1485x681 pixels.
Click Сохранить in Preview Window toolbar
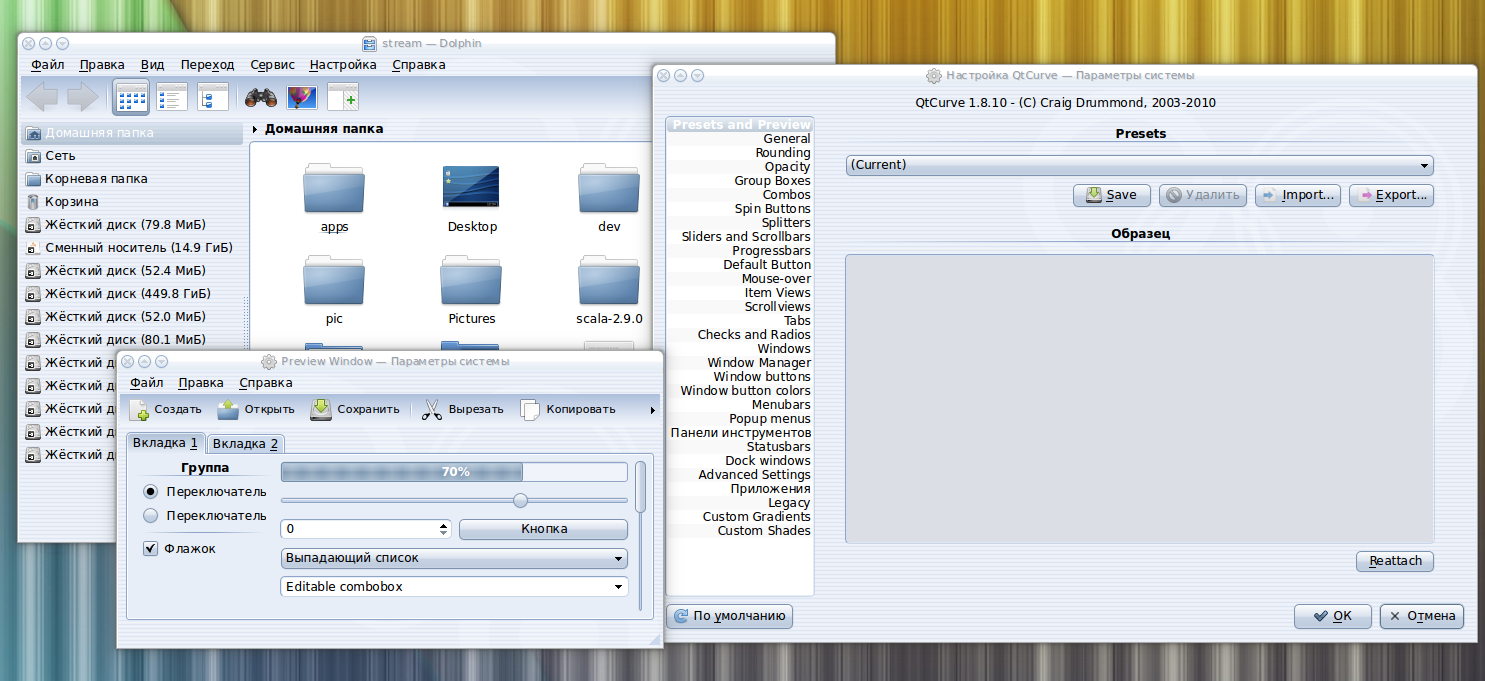[355, 409]
